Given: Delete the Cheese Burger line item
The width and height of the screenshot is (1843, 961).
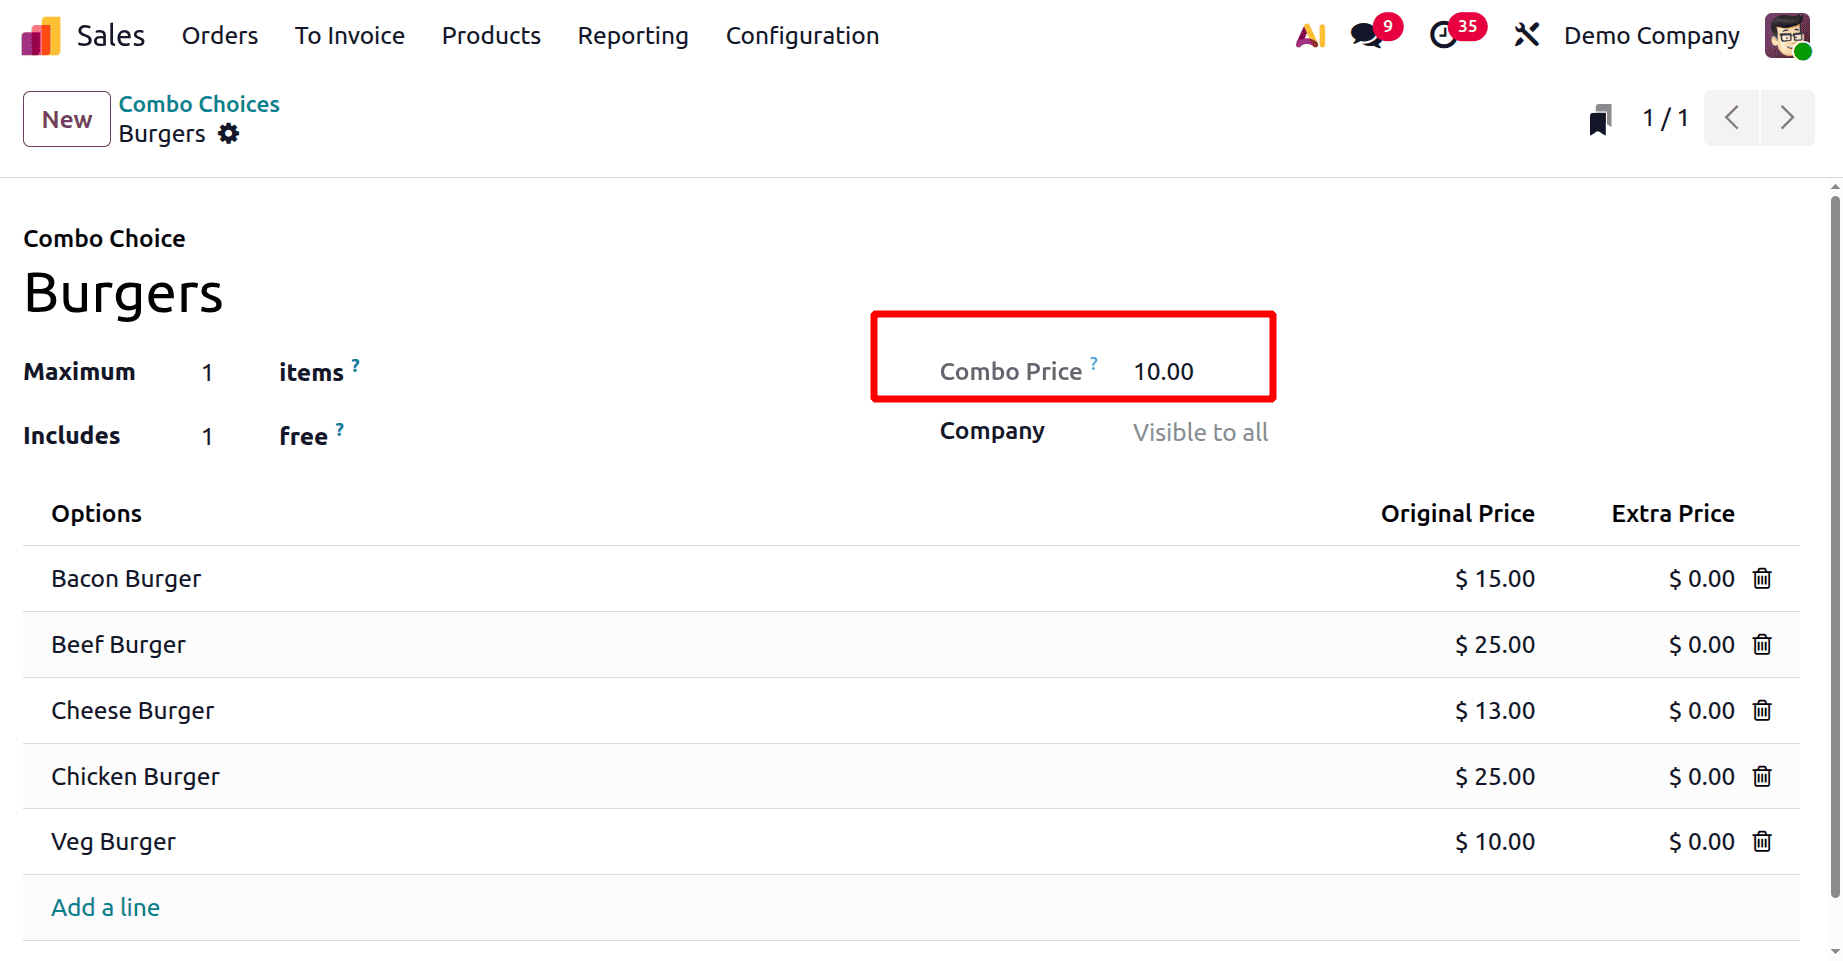Looking at the screenshot, I should (1762, 710).
